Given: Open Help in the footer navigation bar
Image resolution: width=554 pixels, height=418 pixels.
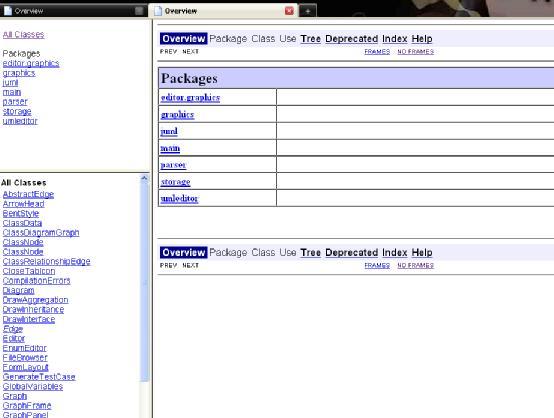Looking at the screenshot, I should point(422,252).
